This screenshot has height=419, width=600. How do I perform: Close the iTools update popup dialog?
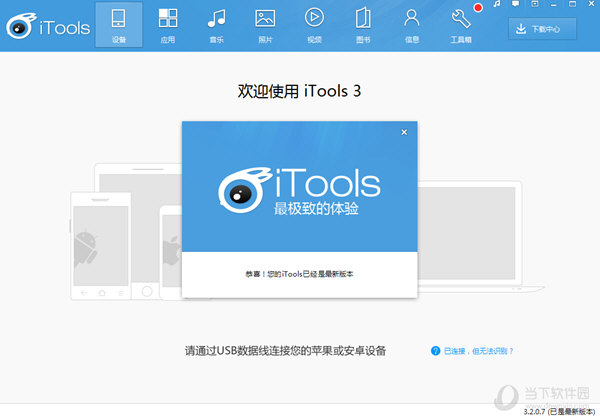click(x=404, y=132)
